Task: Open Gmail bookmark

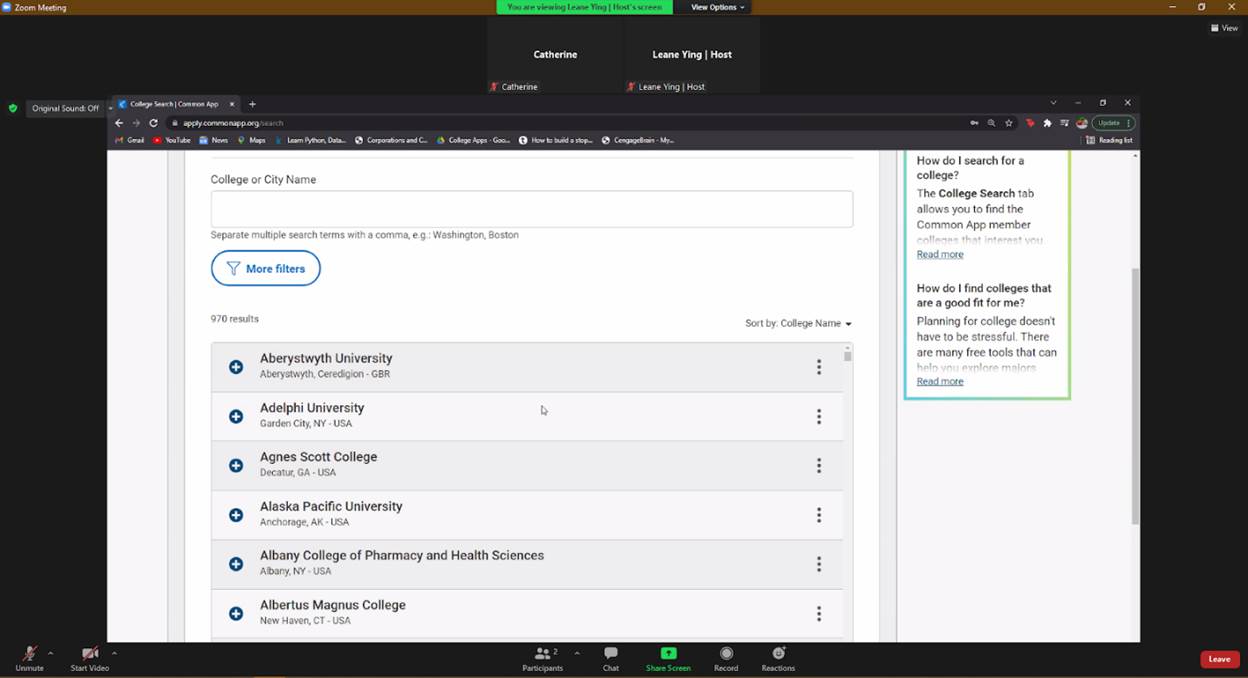Action: pyautogui.click(x=130, y=140)
